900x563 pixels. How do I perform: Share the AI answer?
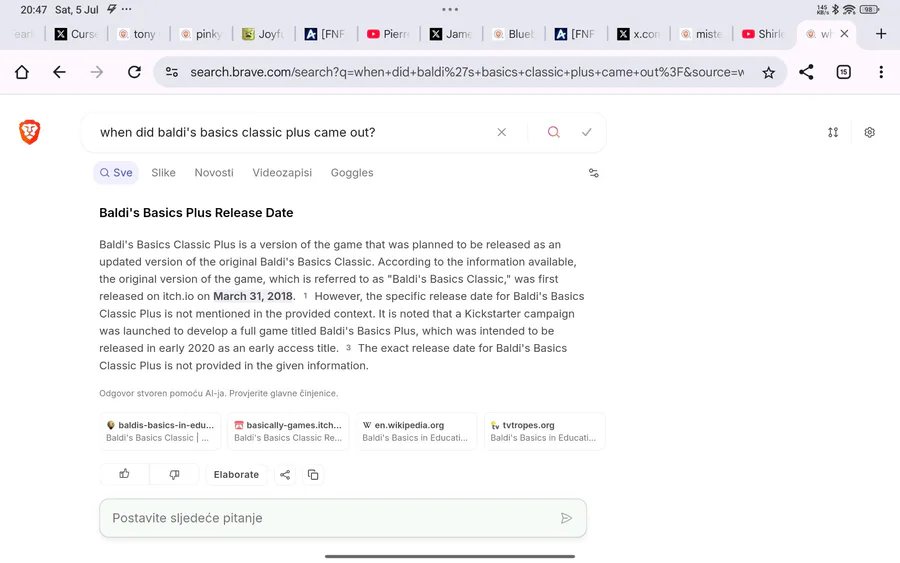pyautogui.click(x=285, y=475)
